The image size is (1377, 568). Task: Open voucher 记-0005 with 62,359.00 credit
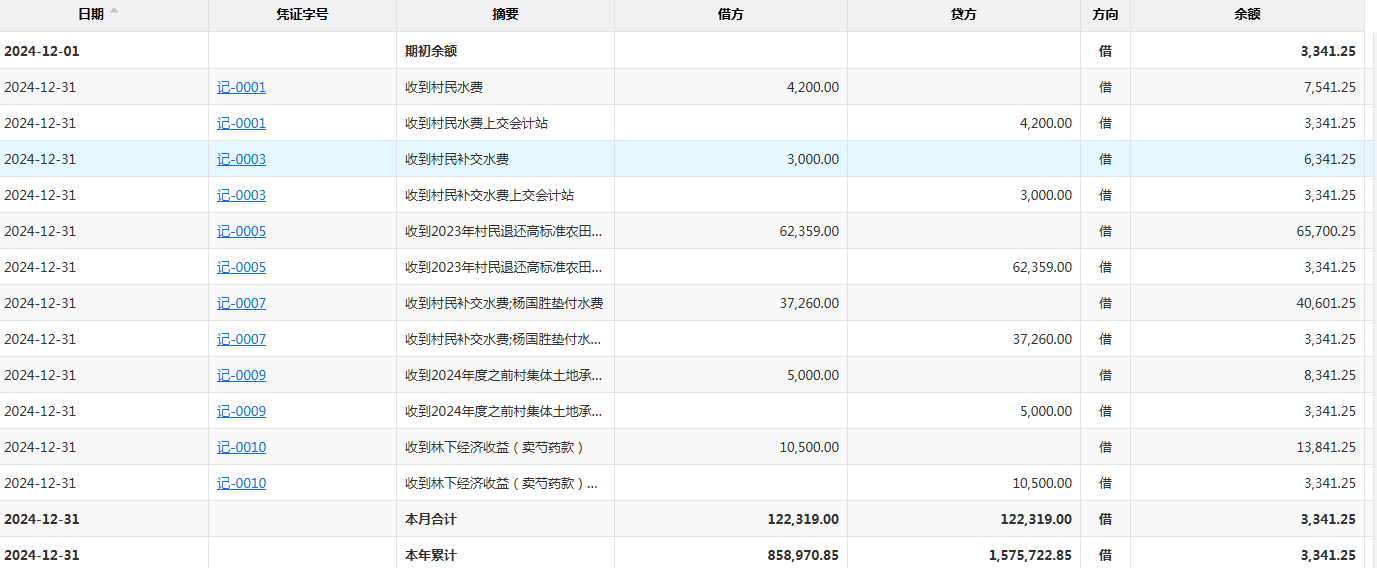[241, 267]
